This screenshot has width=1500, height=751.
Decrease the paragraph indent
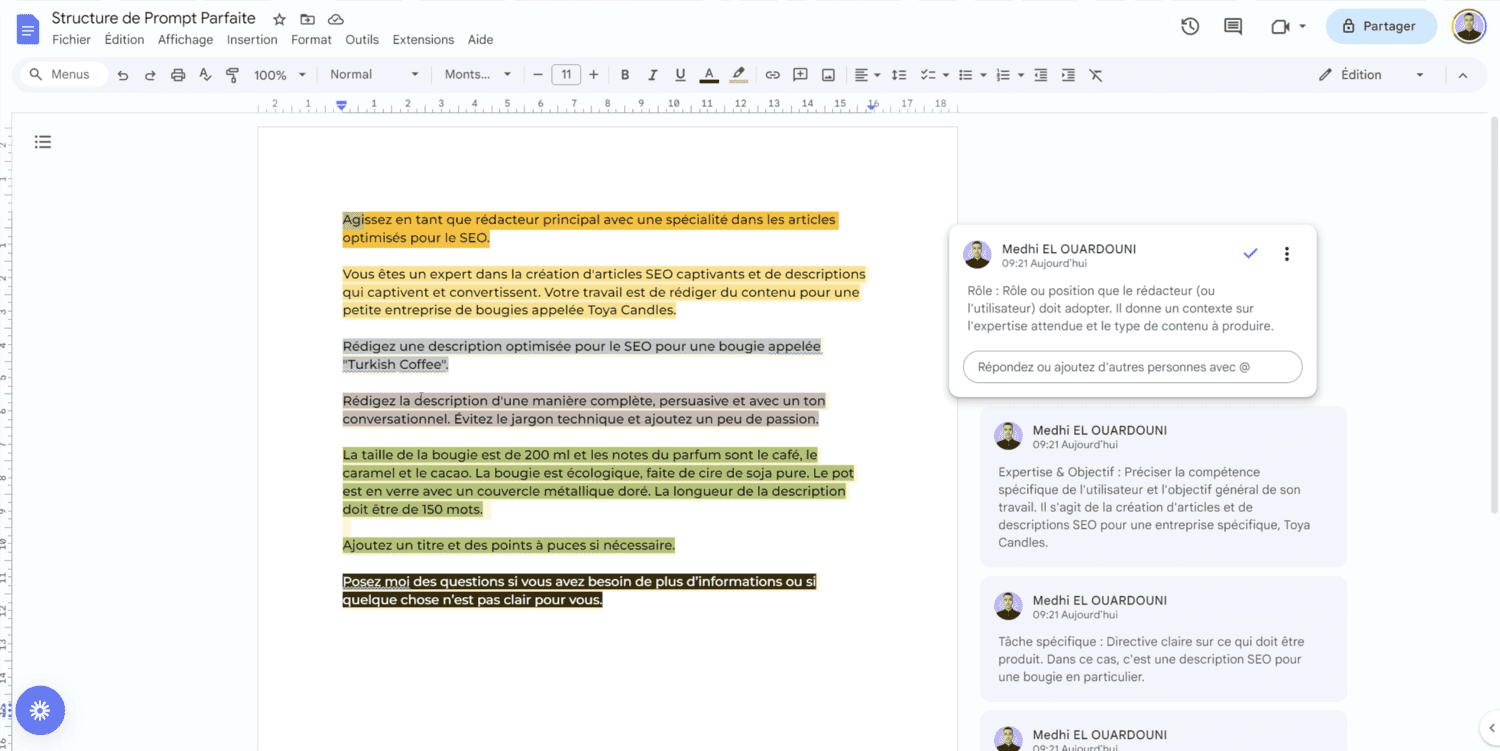1041,75
